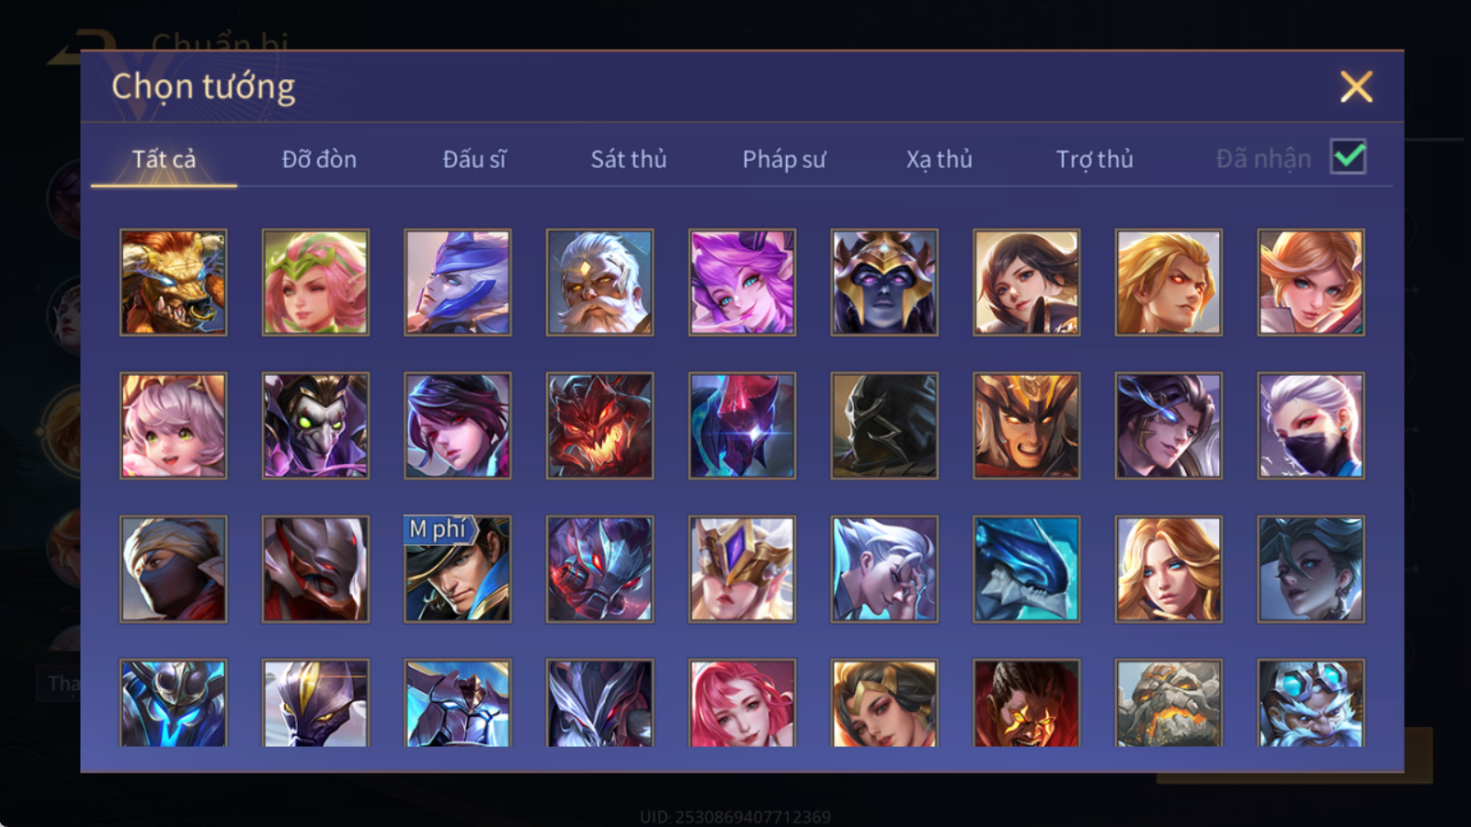
Task: Pick the red fiery demon face hero
Action: pyautogui.click(x=599, y=426)
